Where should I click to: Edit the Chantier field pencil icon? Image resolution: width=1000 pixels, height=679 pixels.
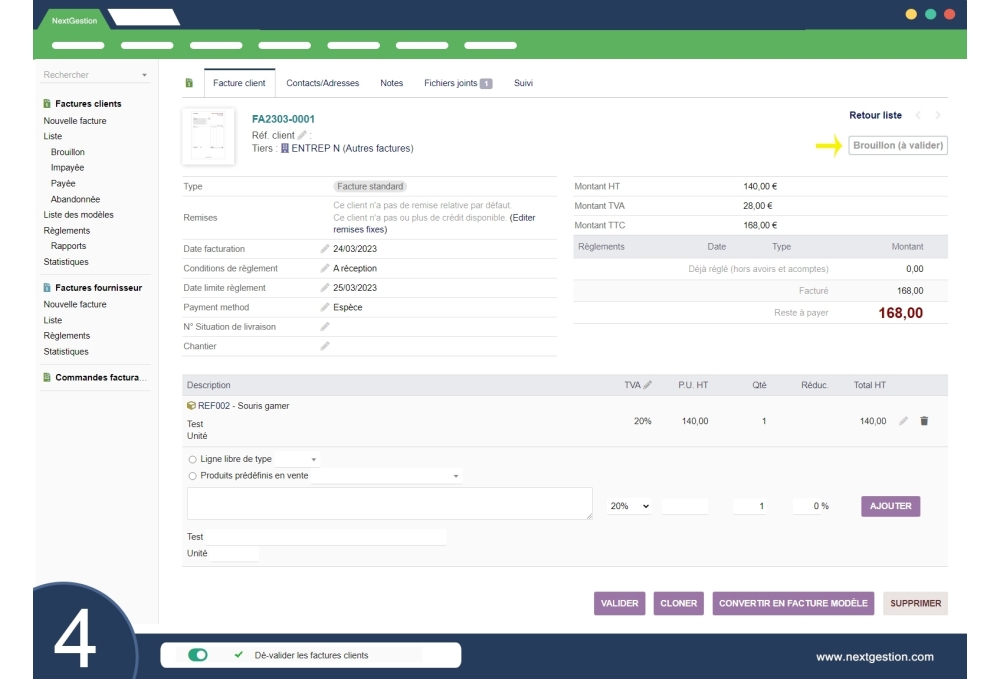(x=324, y=346)
